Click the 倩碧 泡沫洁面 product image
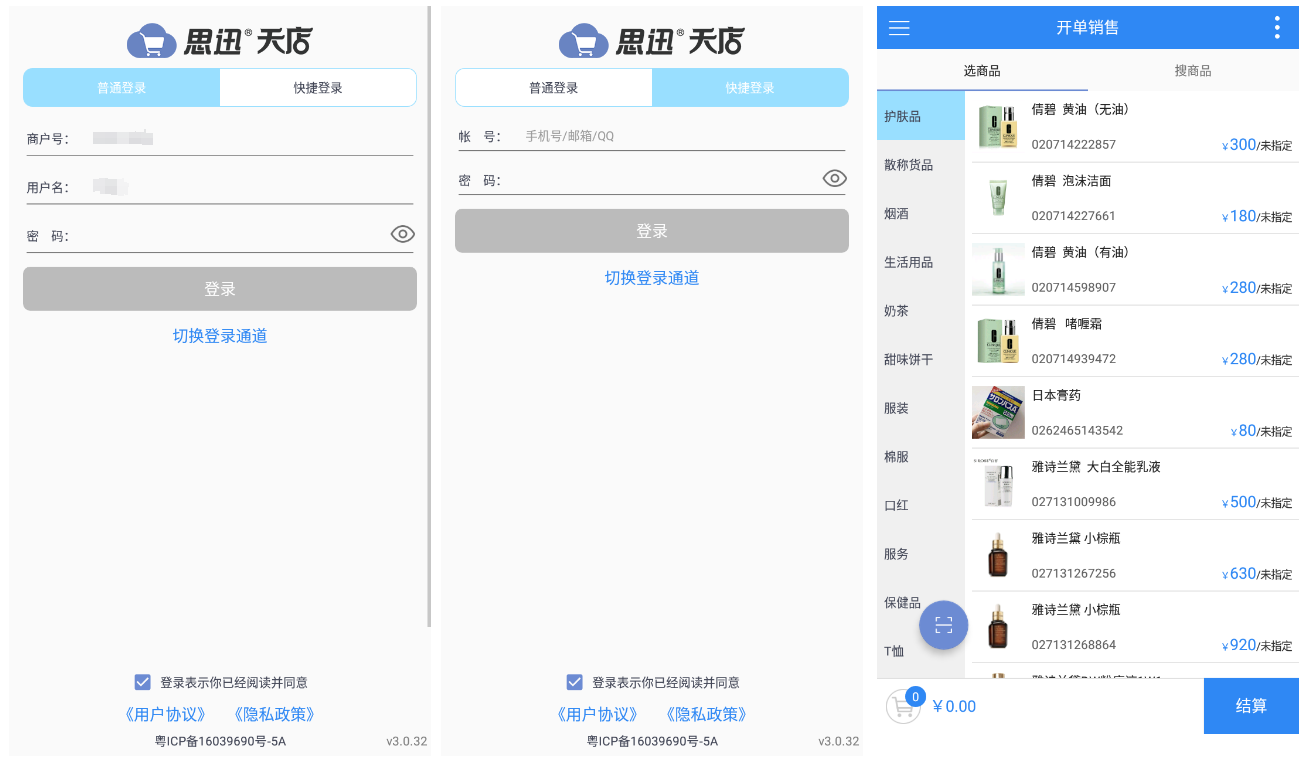This screenshot has height=758, width=1314. 998,198
